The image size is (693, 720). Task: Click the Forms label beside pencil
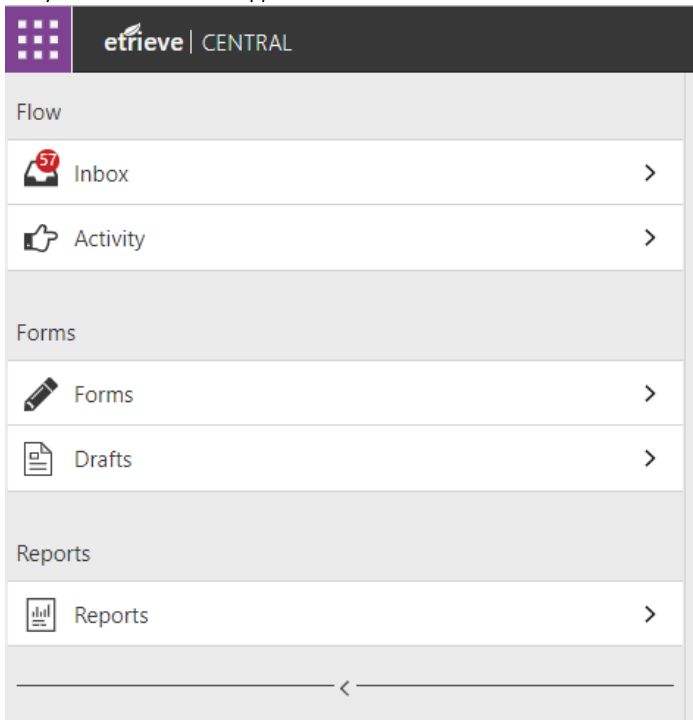pos(104,394)
